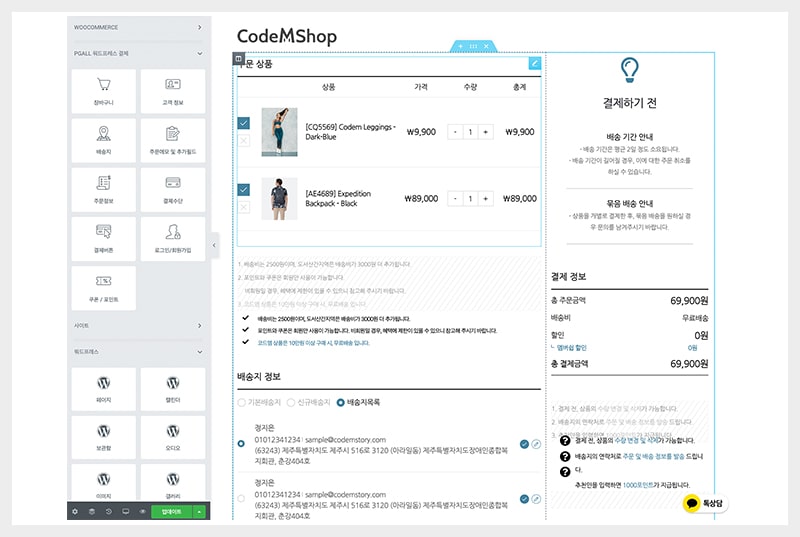The width and height of the screenshot is (800, 537).
Task: Choose the 결제수단 payment method widget
Action: [x=172, y=189]
